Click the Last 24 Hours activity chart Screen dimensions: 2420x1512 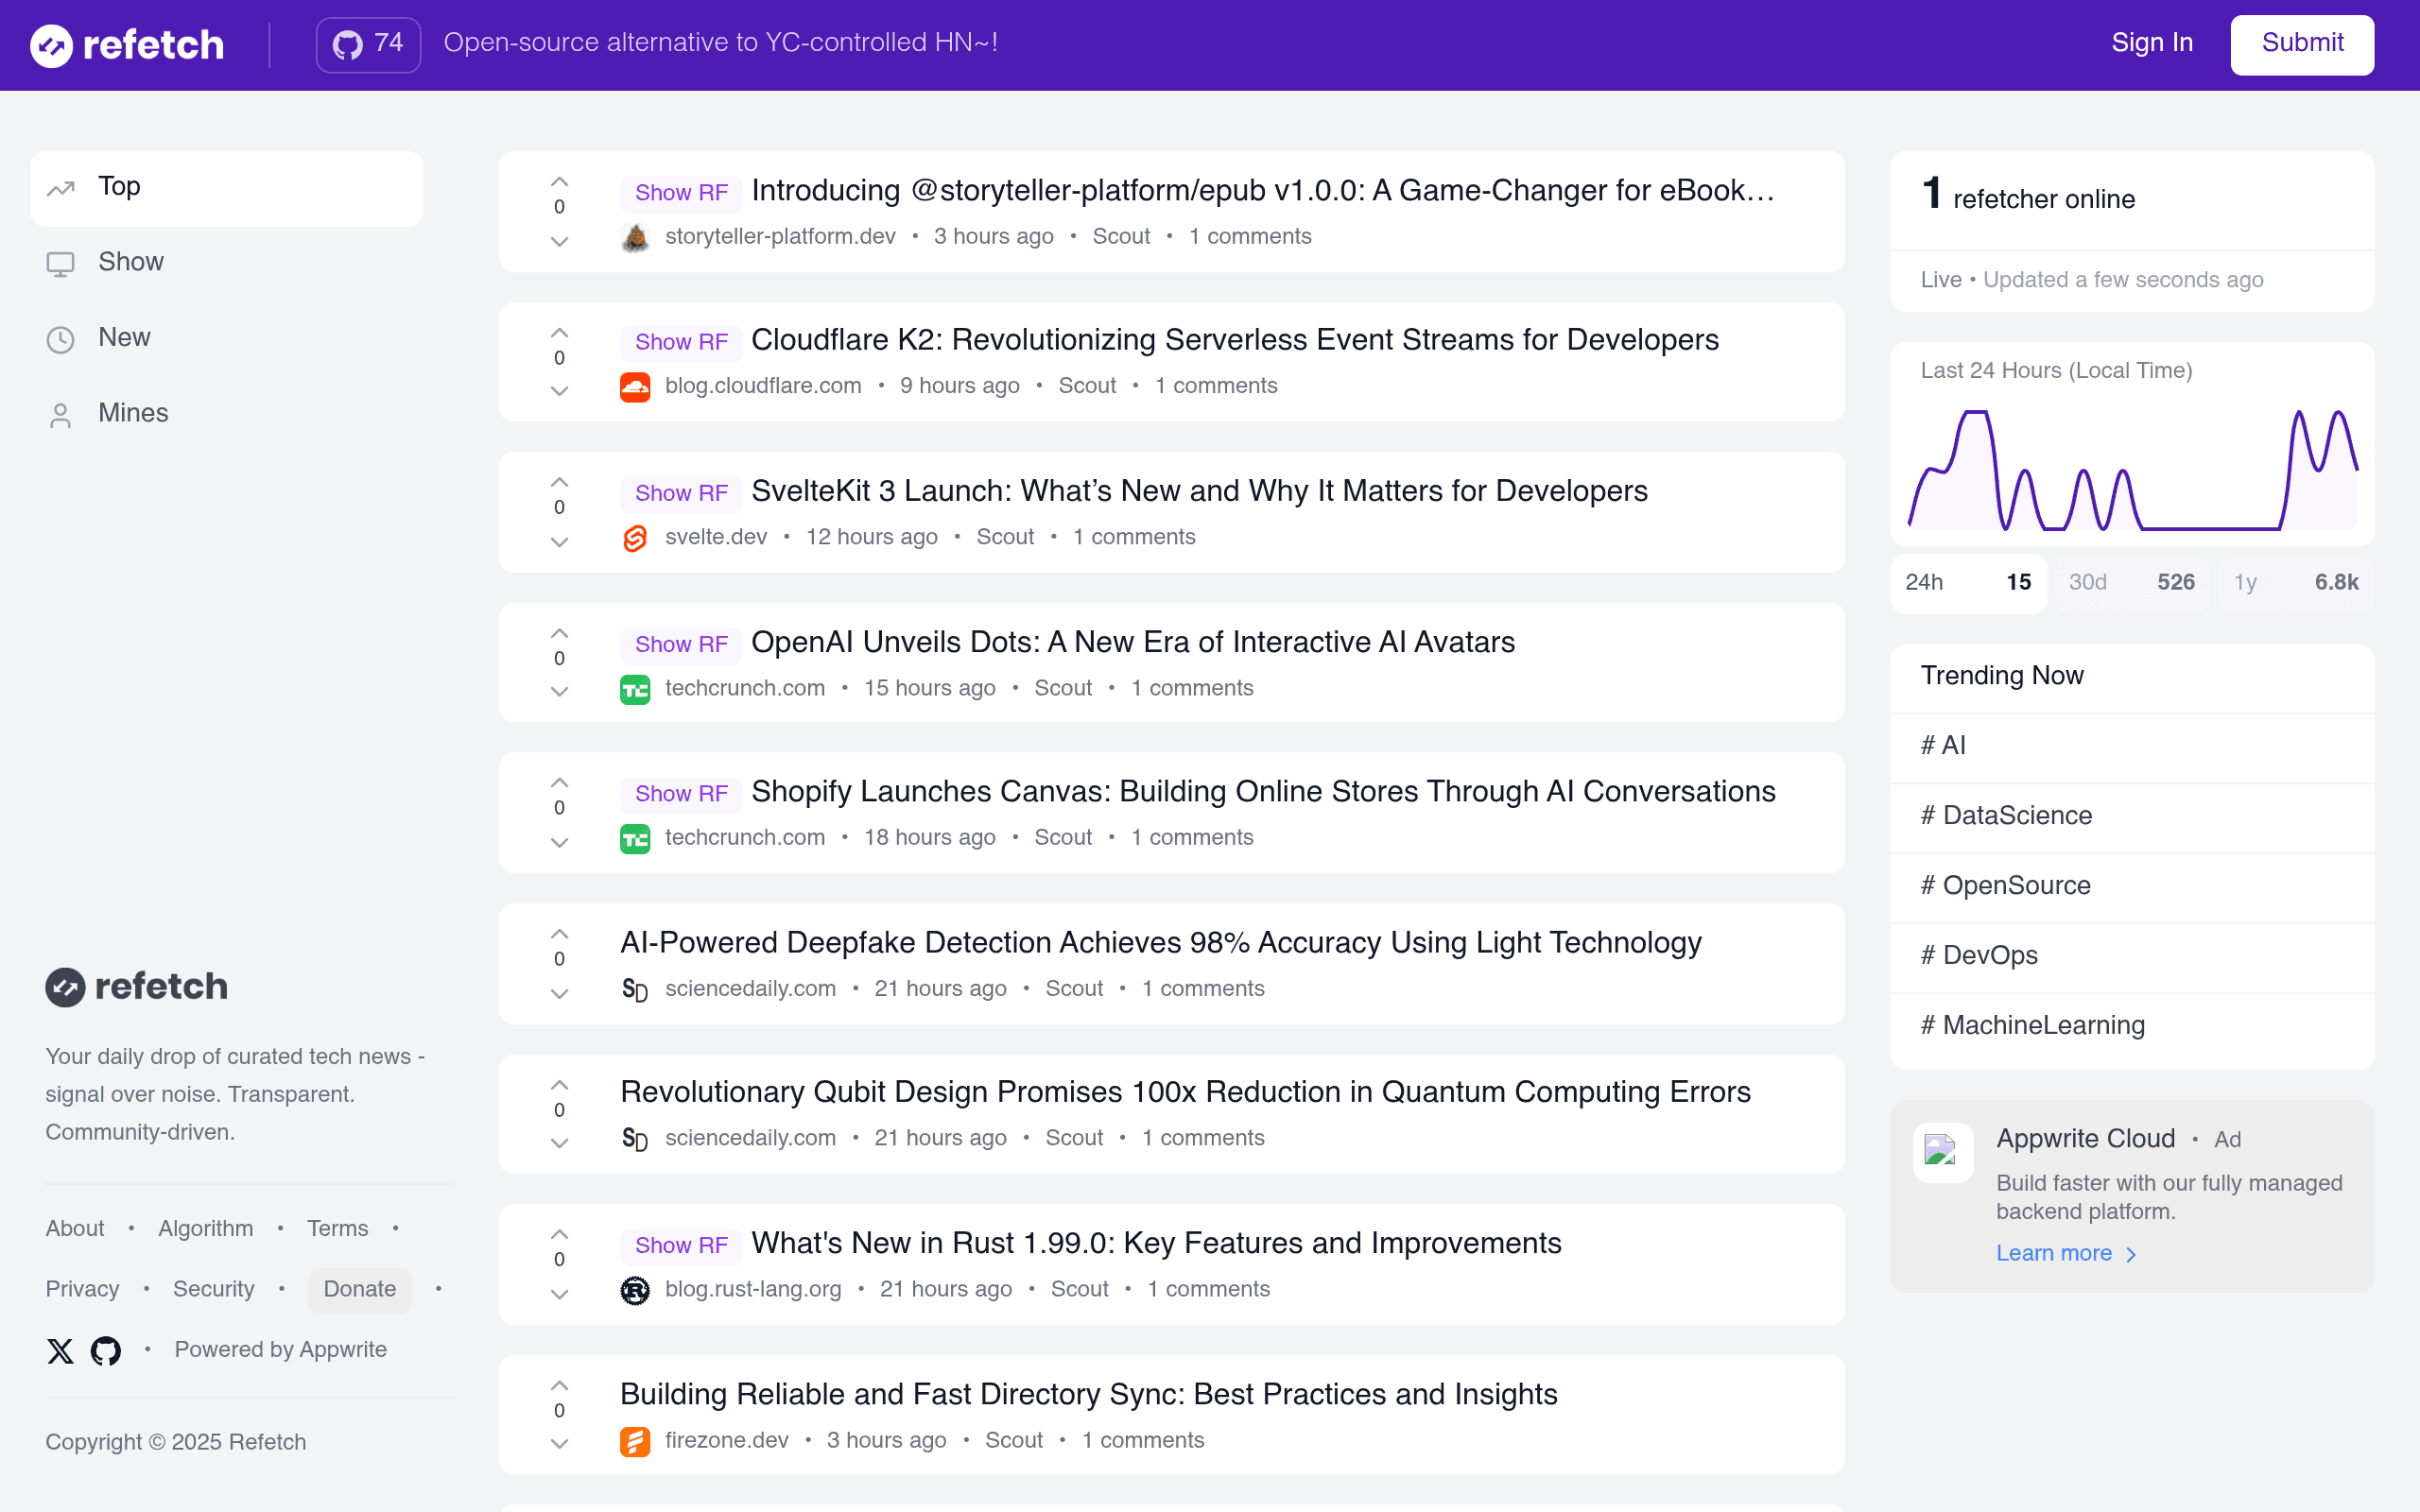point(2133,468)
